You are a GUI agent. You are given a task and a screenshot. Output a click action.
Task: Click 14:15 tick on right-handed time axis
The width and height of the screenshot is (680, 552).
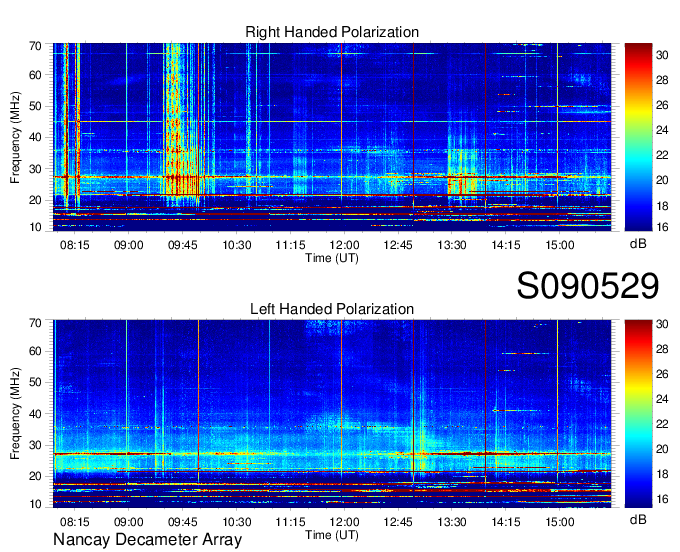pyautogui.click(x=506, y=245)
